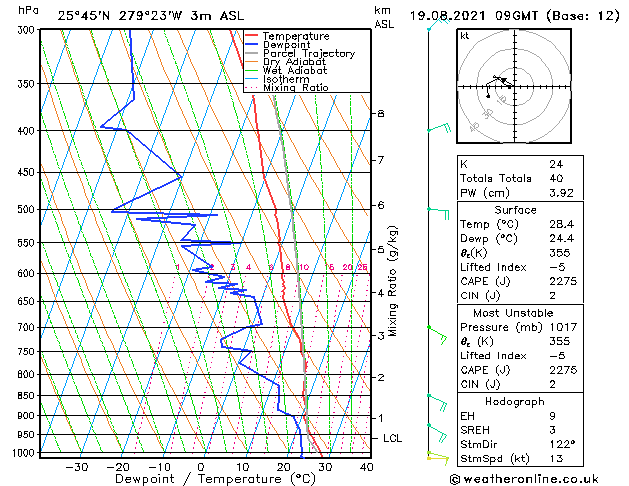Click the Isotherm legend entry

click(286, 79)
